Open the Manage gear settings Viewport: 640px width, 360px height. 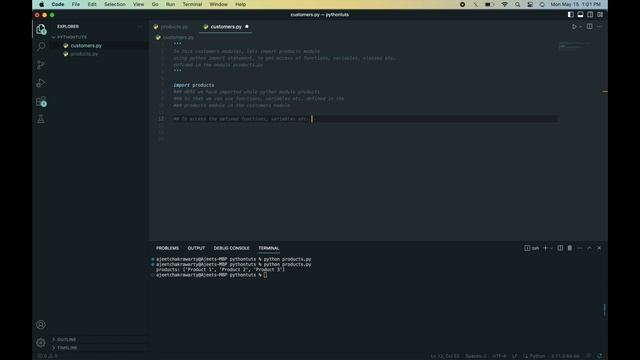(x=41, y=343)
